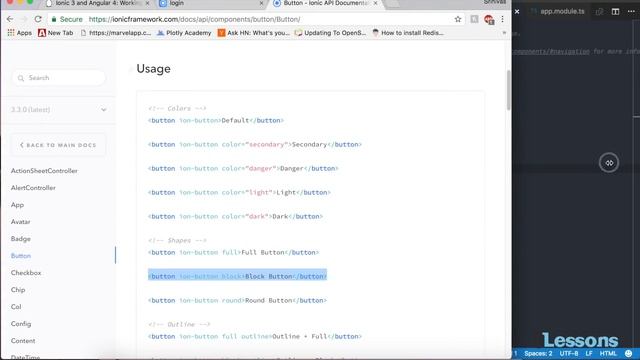This screenshot has width=640, height=360.
Task: Reload the page with the refresh icon
Action: coord(38,19)
